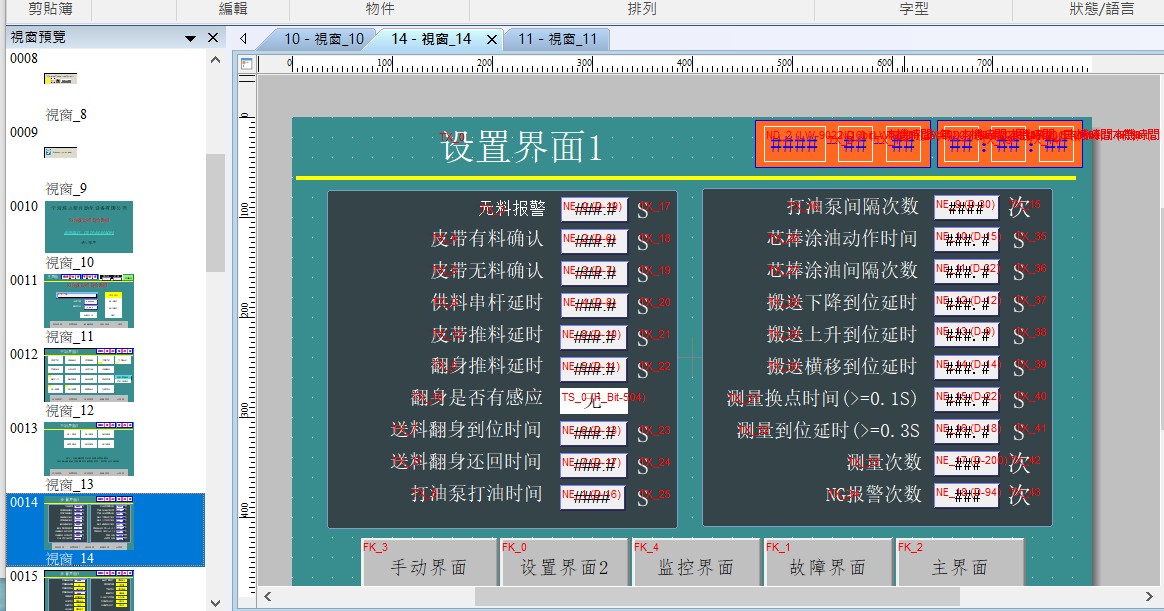Select window 0012 thumbnail in preview
Screen dimensions: 1164x611
[x=88, y=374]
